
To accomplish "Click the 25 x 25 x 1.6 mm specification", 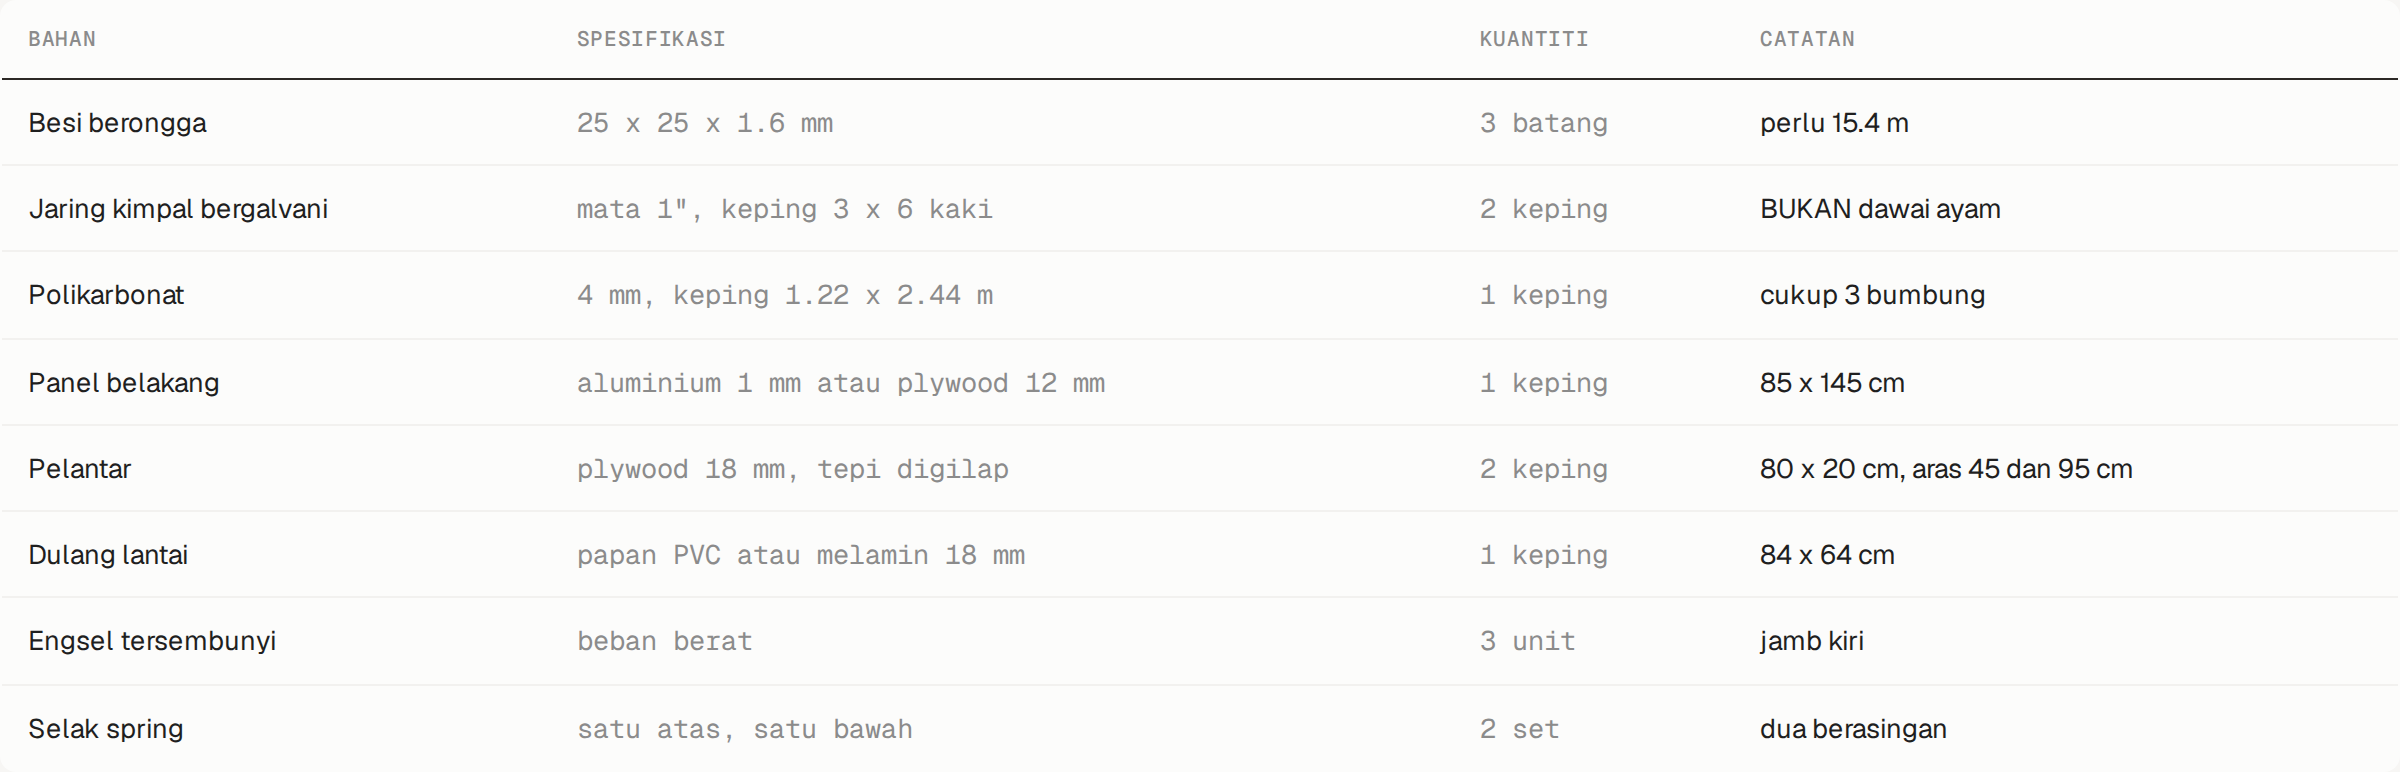I will click(705, 123).
